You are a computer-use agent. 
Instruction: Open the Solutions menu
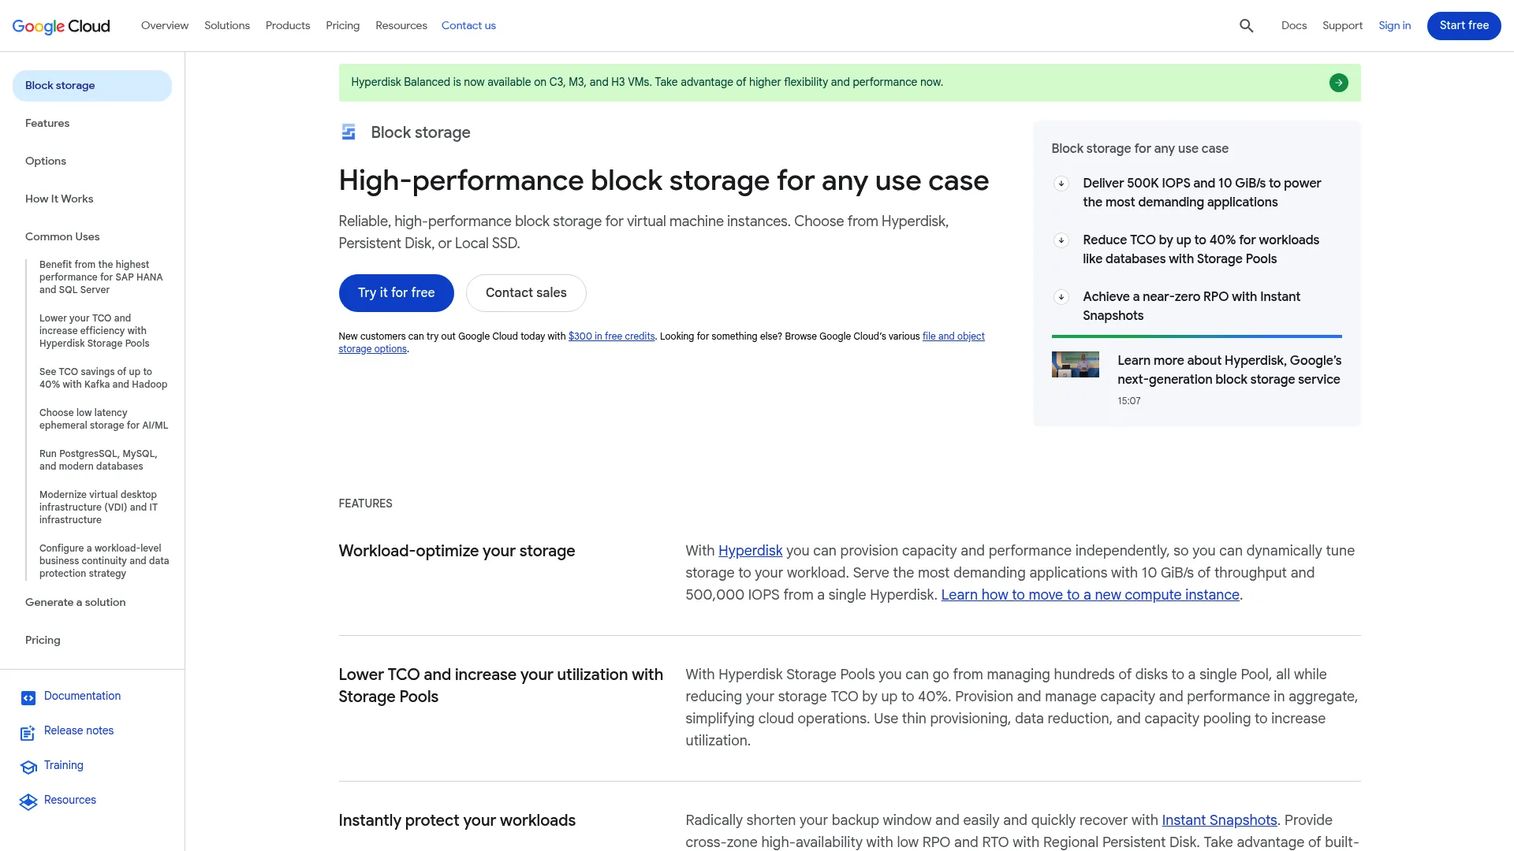[x=227, y=26]
